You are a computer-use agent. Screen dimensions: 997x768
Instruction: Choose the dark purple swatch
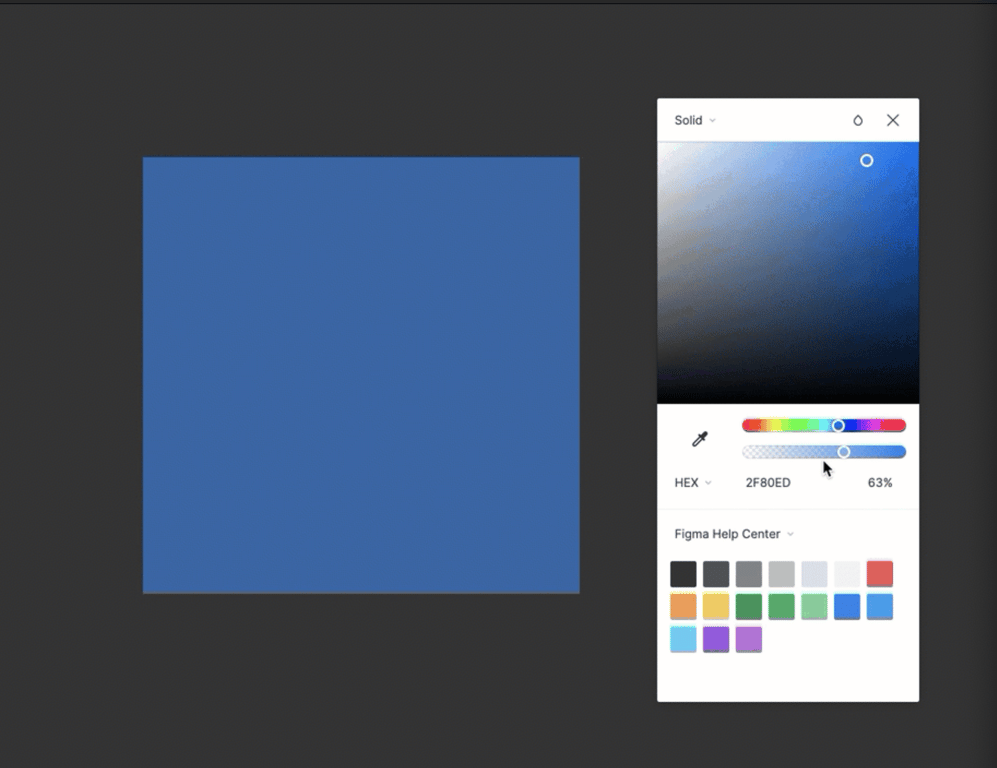click(716, 640)
